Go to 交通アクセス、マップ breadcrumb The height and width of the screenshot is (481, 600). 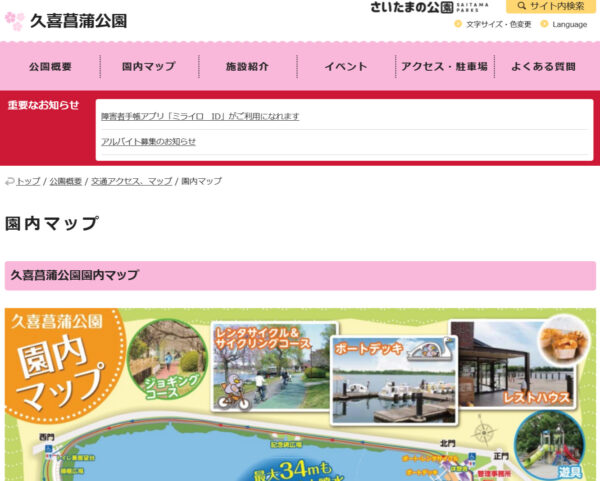tap(132, 181)
